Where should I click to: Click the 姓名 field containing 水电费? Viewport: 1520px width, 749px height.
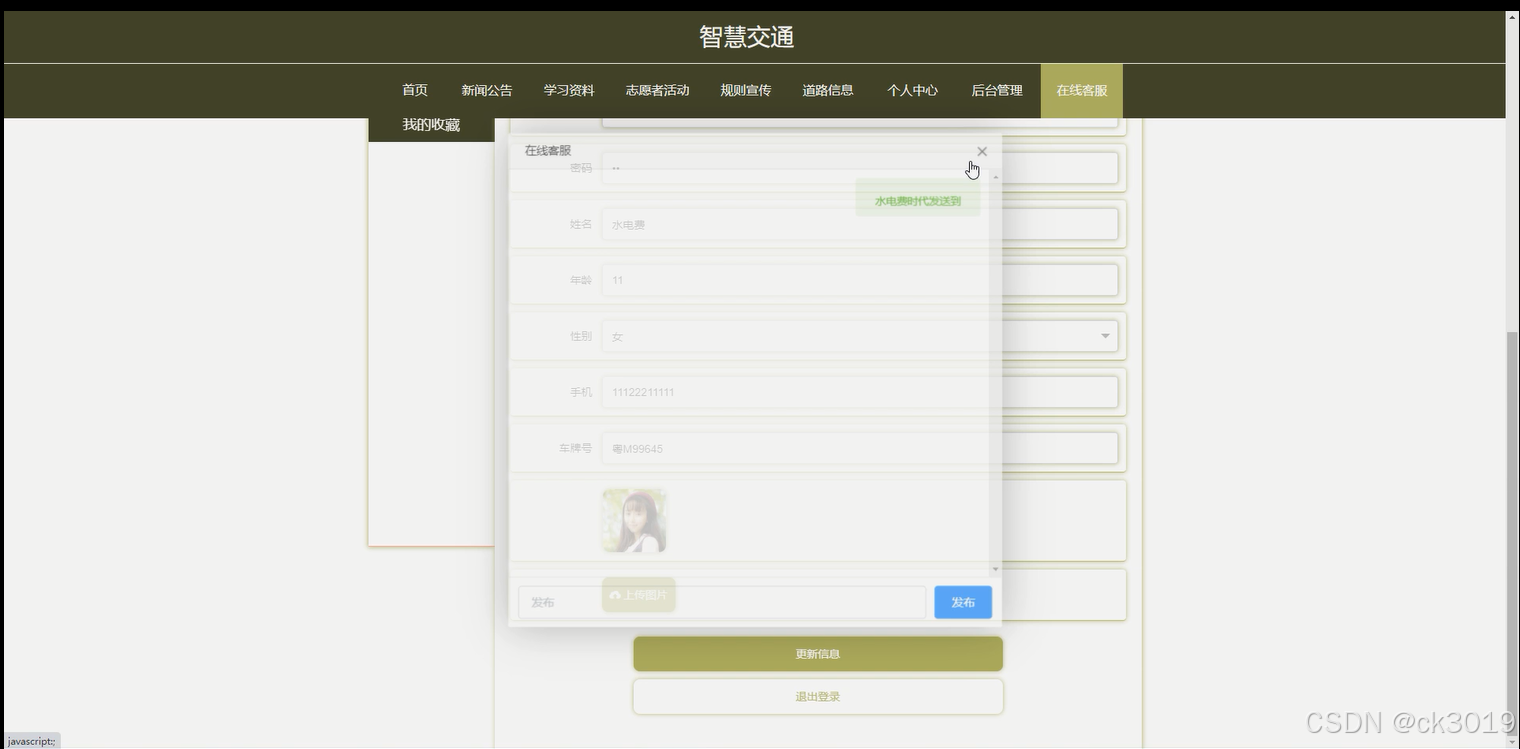tap(860, 225)
